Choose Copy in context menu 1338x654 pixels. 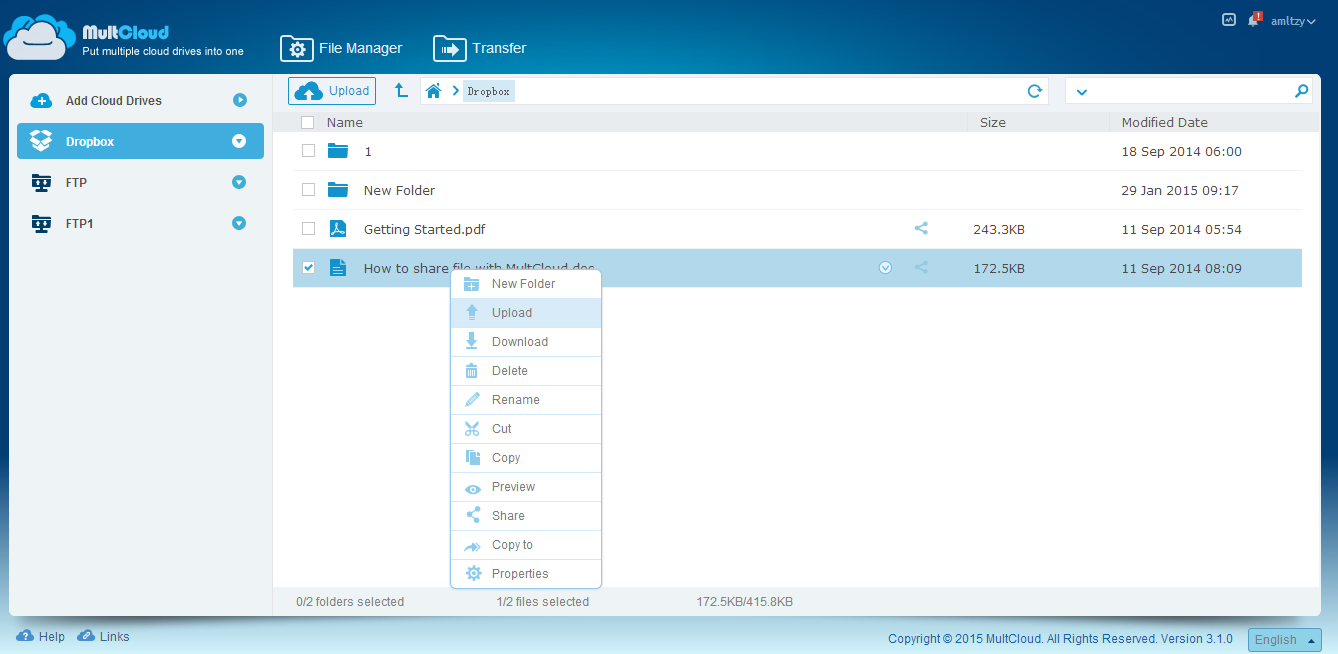click(x=526, y=458)
